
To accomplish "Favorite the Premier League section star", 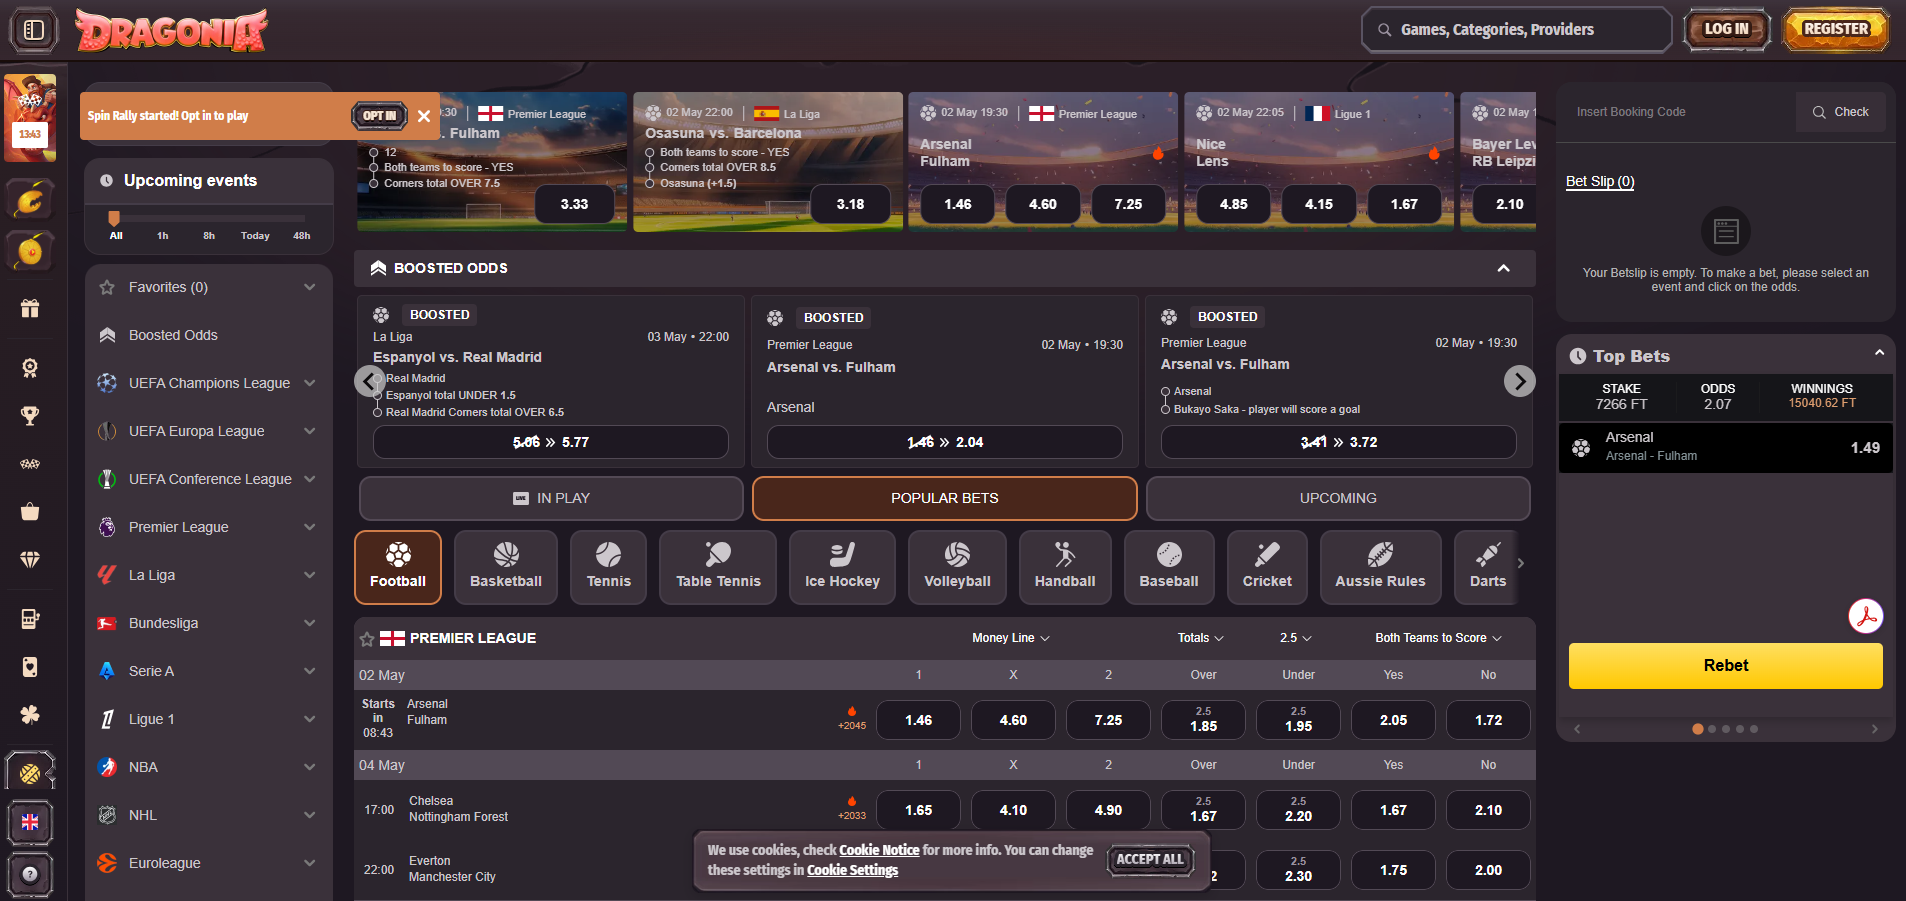I will pyautogui.click(x=367, y=638).
